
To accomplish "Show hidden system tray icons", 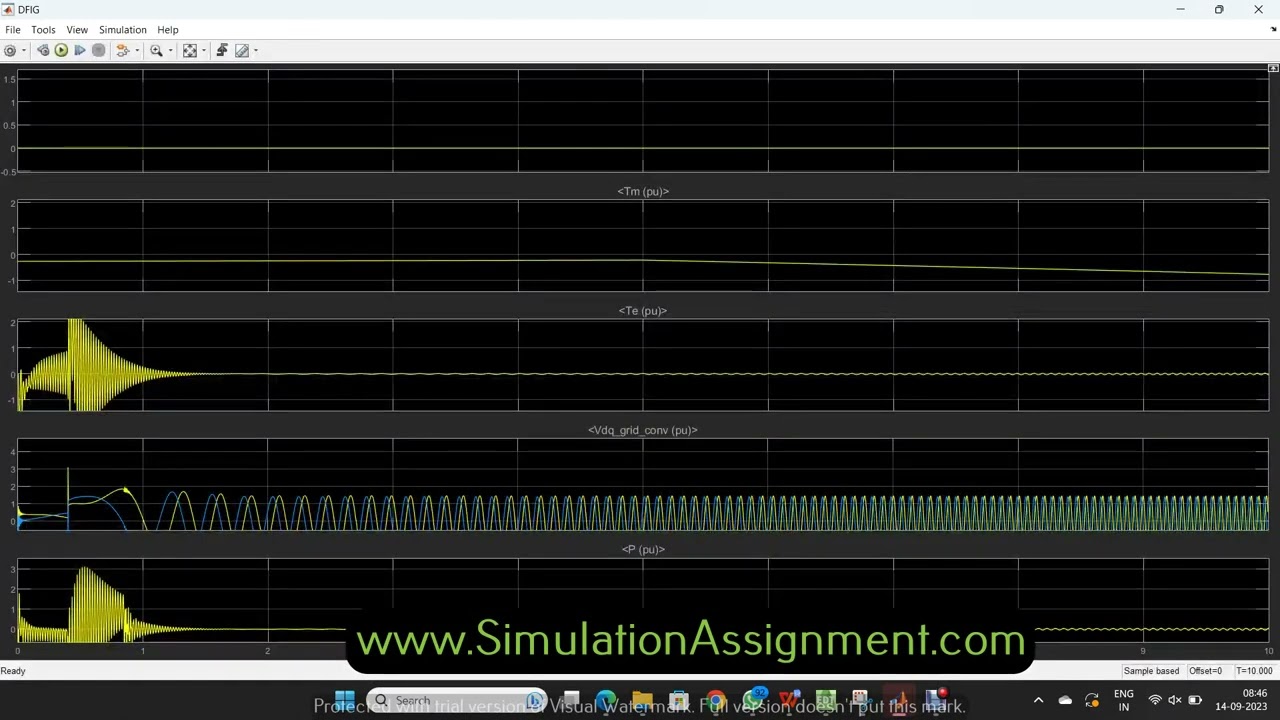I will coord(1038,700).
